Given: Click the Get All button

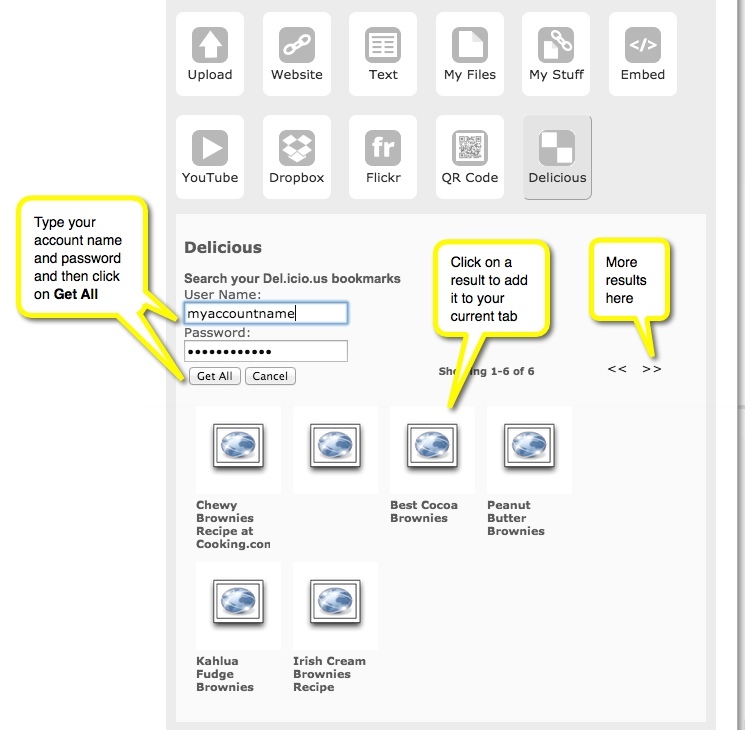Looking at the screenshot, I should pos(215,376).
